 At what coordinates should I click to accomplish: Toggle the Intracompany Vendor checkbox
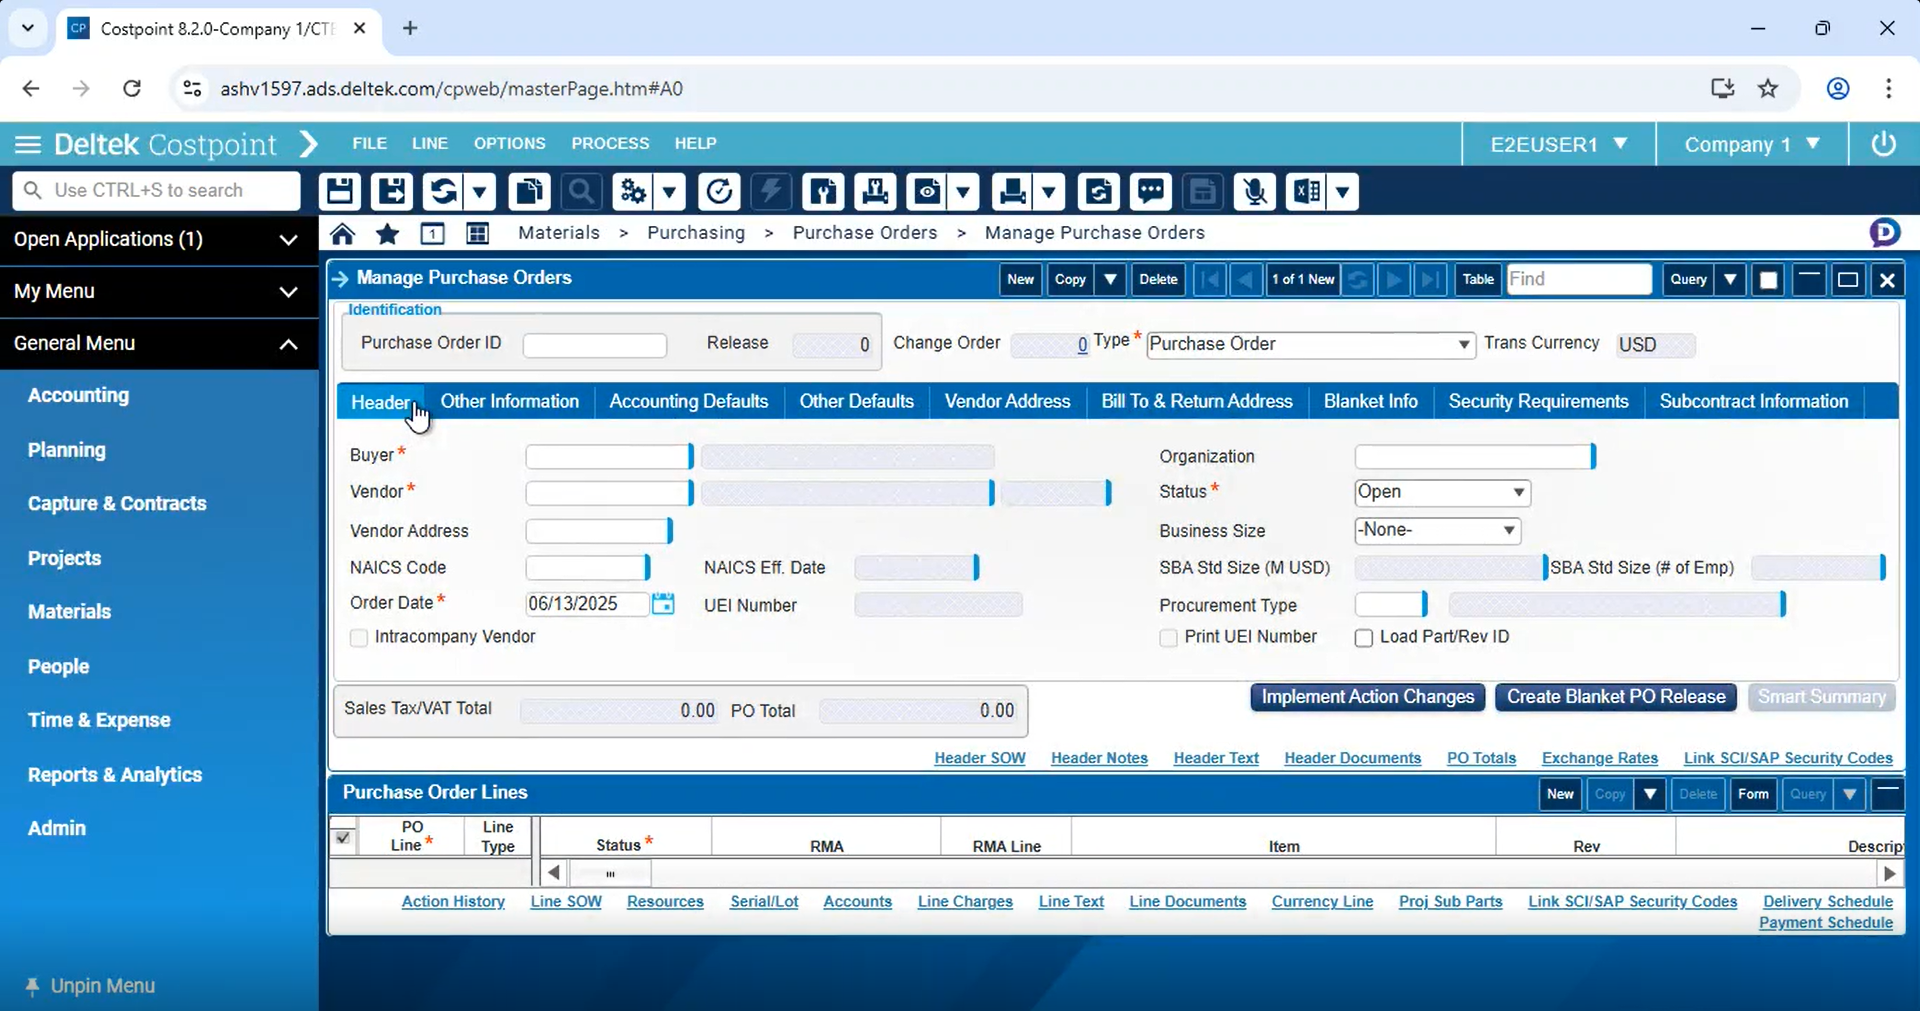[x=359, y=637]
